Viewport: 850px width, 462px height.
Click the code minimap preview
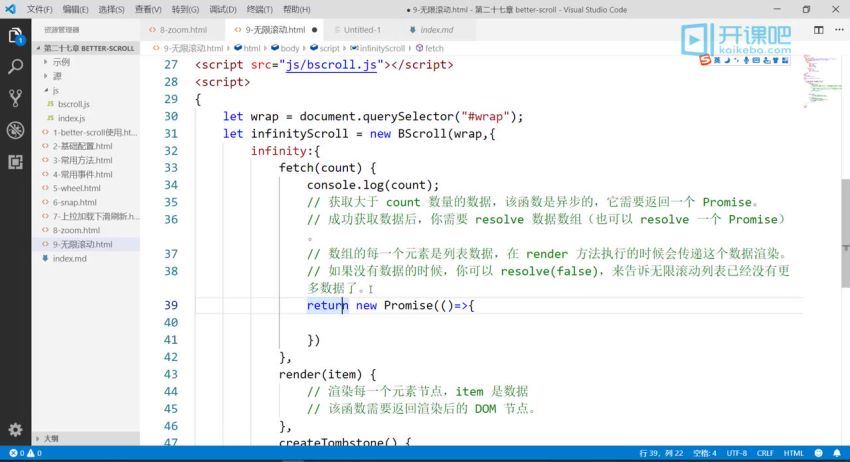point(821,80)
